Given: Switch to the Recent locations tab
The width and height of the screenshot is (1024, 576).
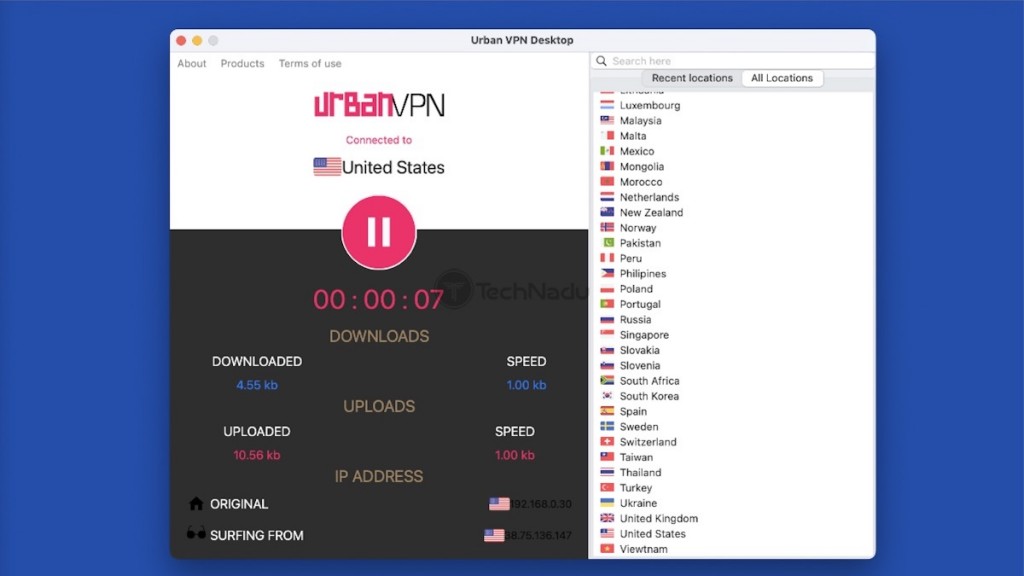Looking at the screenshot, I should pos(692,78).
